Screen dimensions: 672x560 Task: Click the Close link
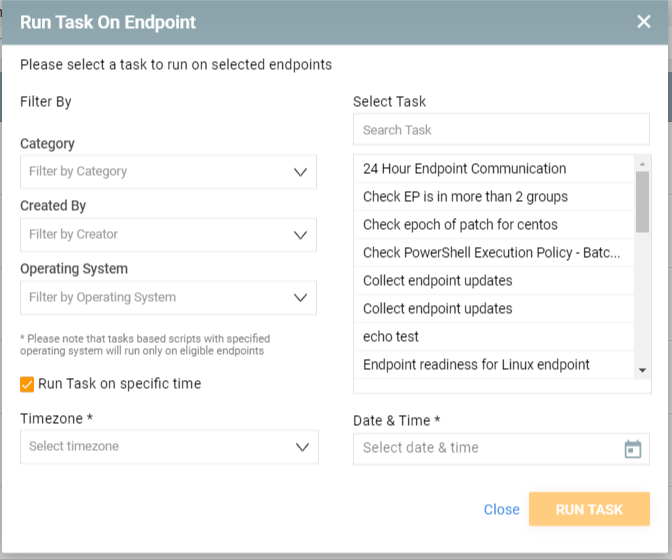501,509
